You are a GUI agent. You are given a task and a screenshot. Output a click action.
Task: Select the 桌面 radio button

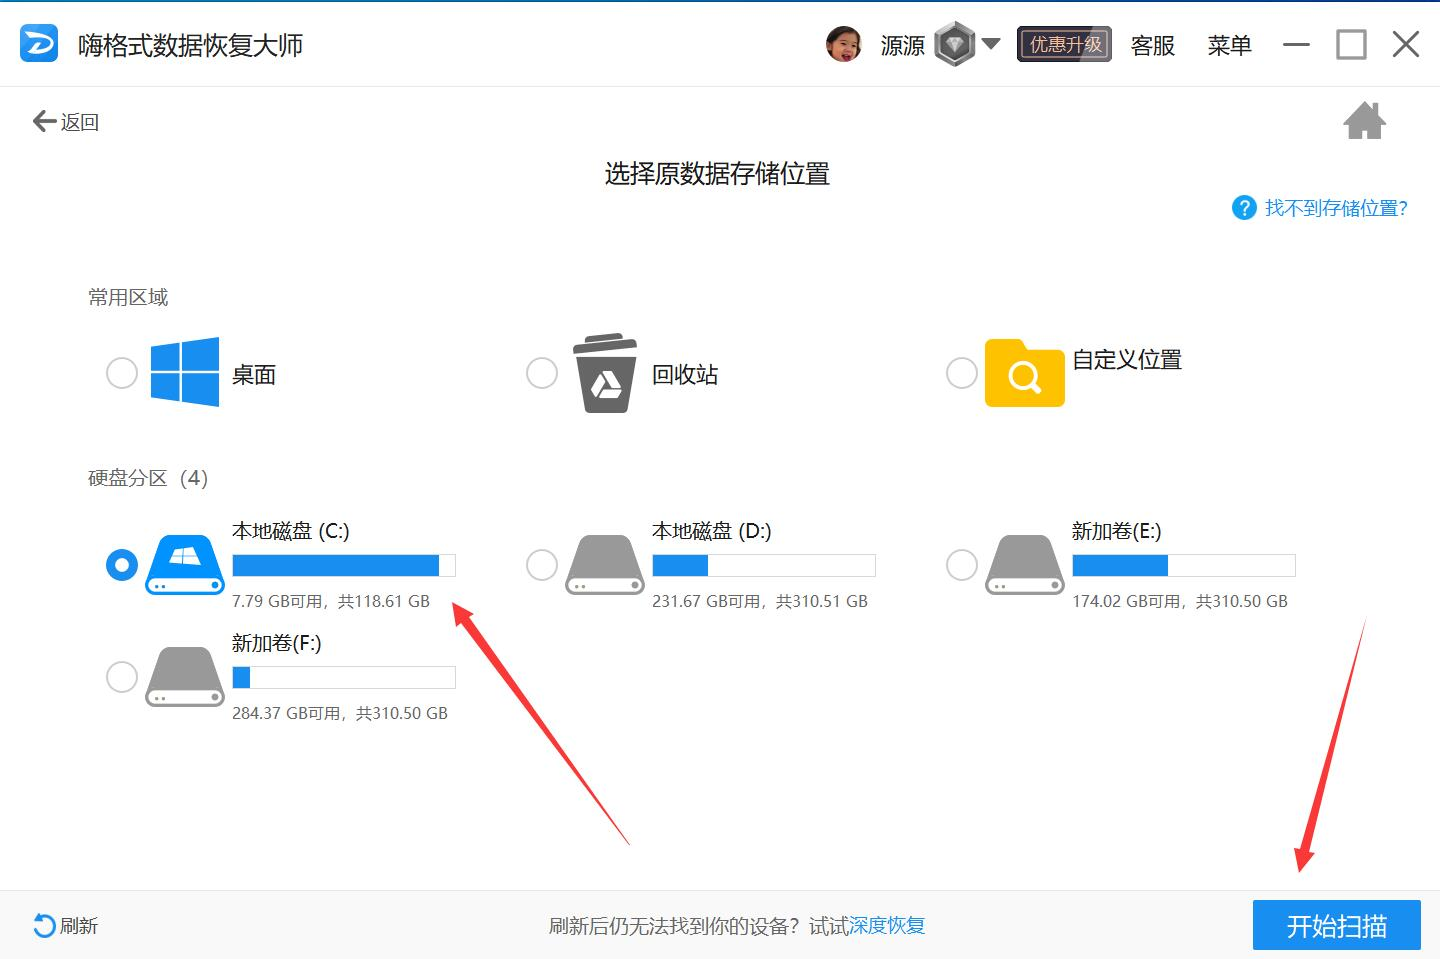122,373
